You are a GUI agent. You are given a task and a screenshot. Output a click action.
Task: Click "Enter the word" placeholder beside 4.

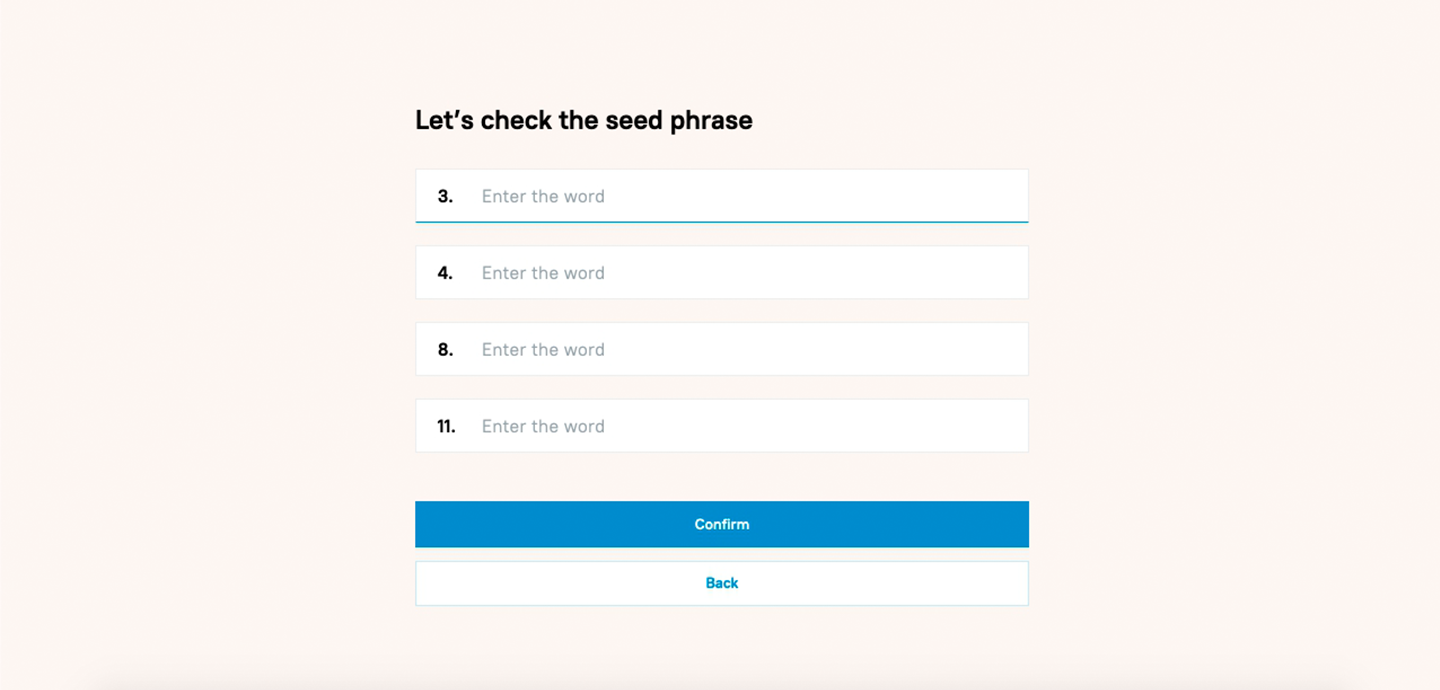click(543, 273)
